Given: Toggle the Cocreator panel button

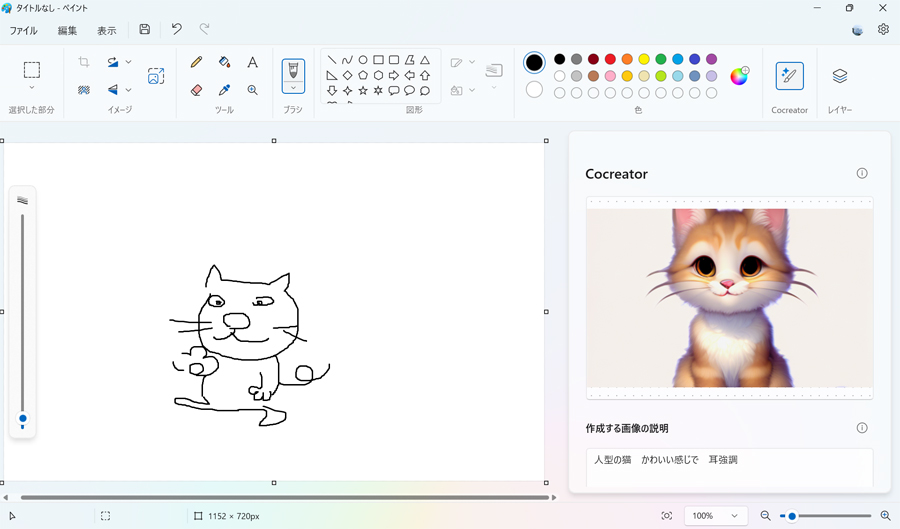Looking at the screenshot, I should 789,76.
